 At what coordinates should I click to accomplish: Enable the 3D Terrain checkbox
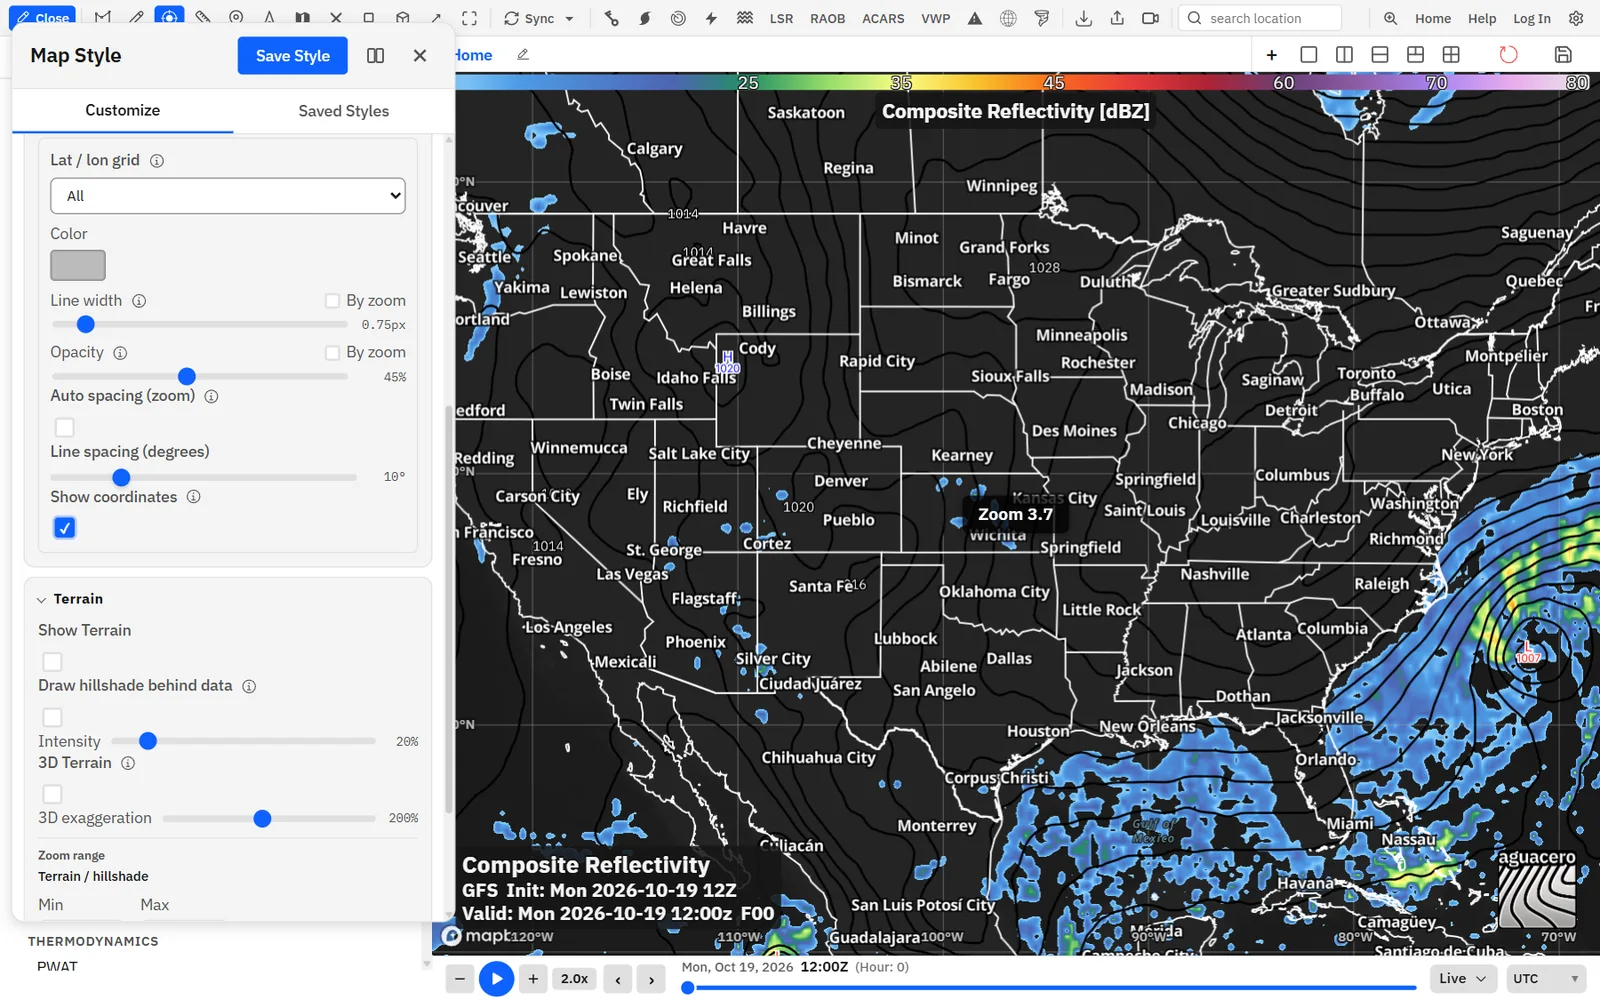(52, 793)
